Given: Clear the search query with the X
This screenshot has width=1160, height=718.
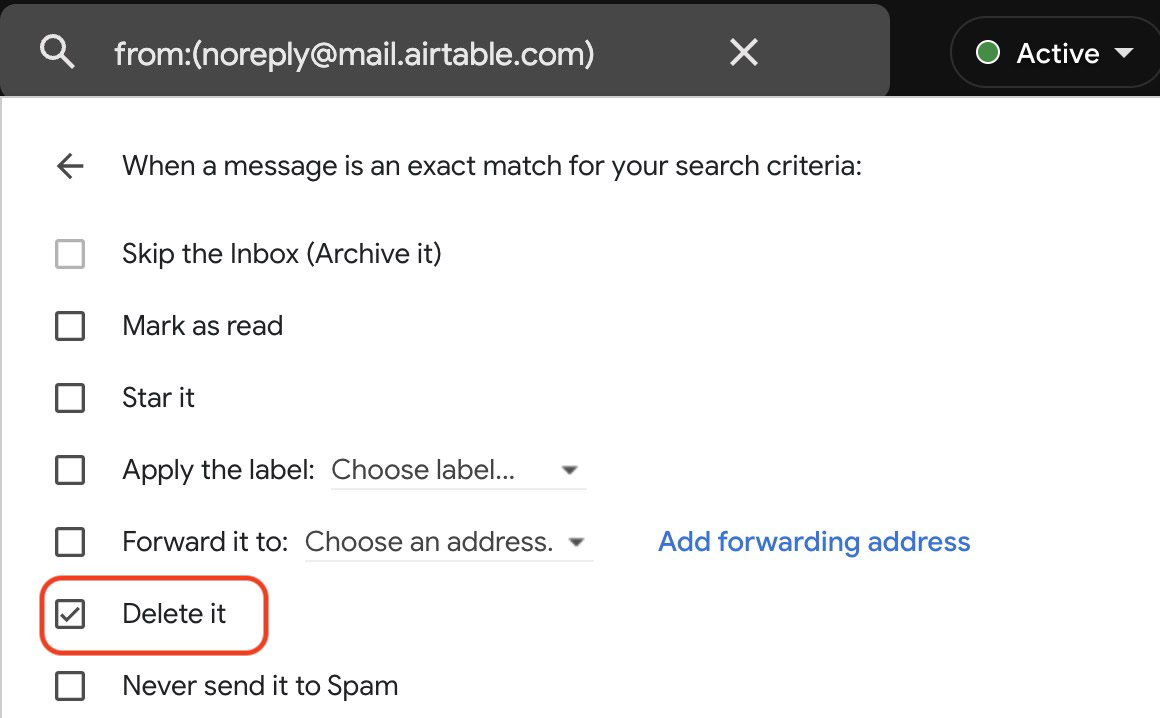Looking at the screenshot, I should click(x=744, y=53).
